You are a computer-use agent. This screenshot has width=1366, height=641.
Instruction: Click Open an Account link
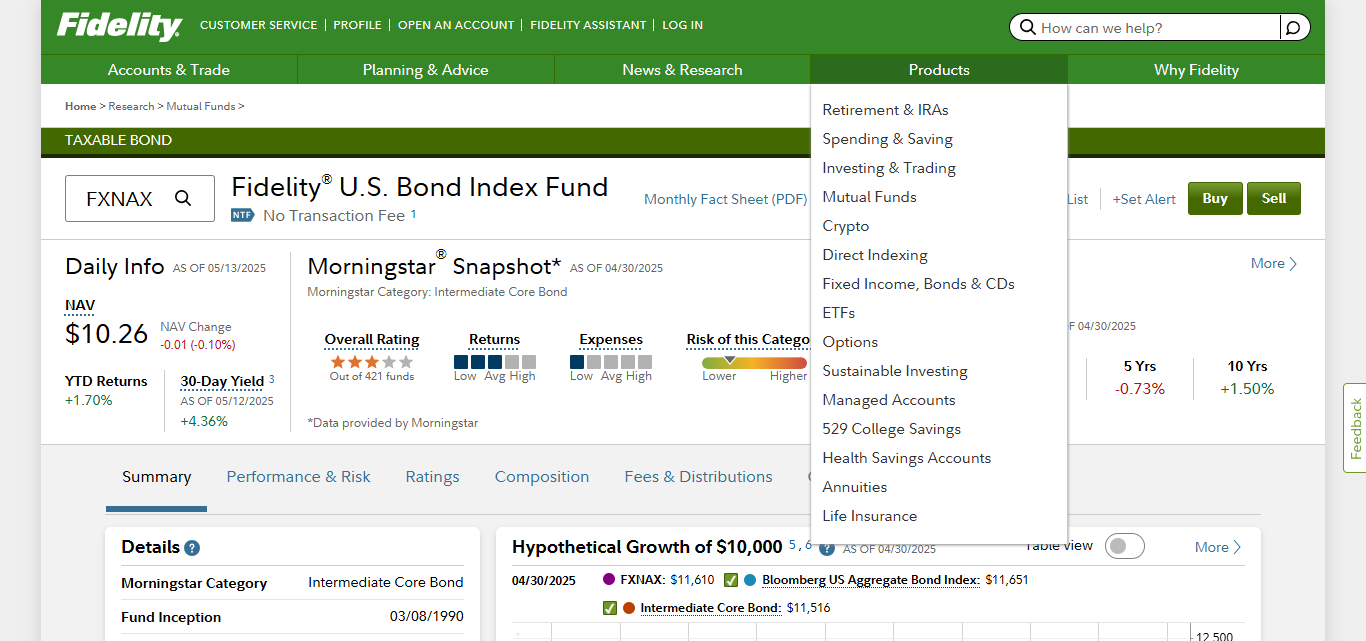[456, 25]
